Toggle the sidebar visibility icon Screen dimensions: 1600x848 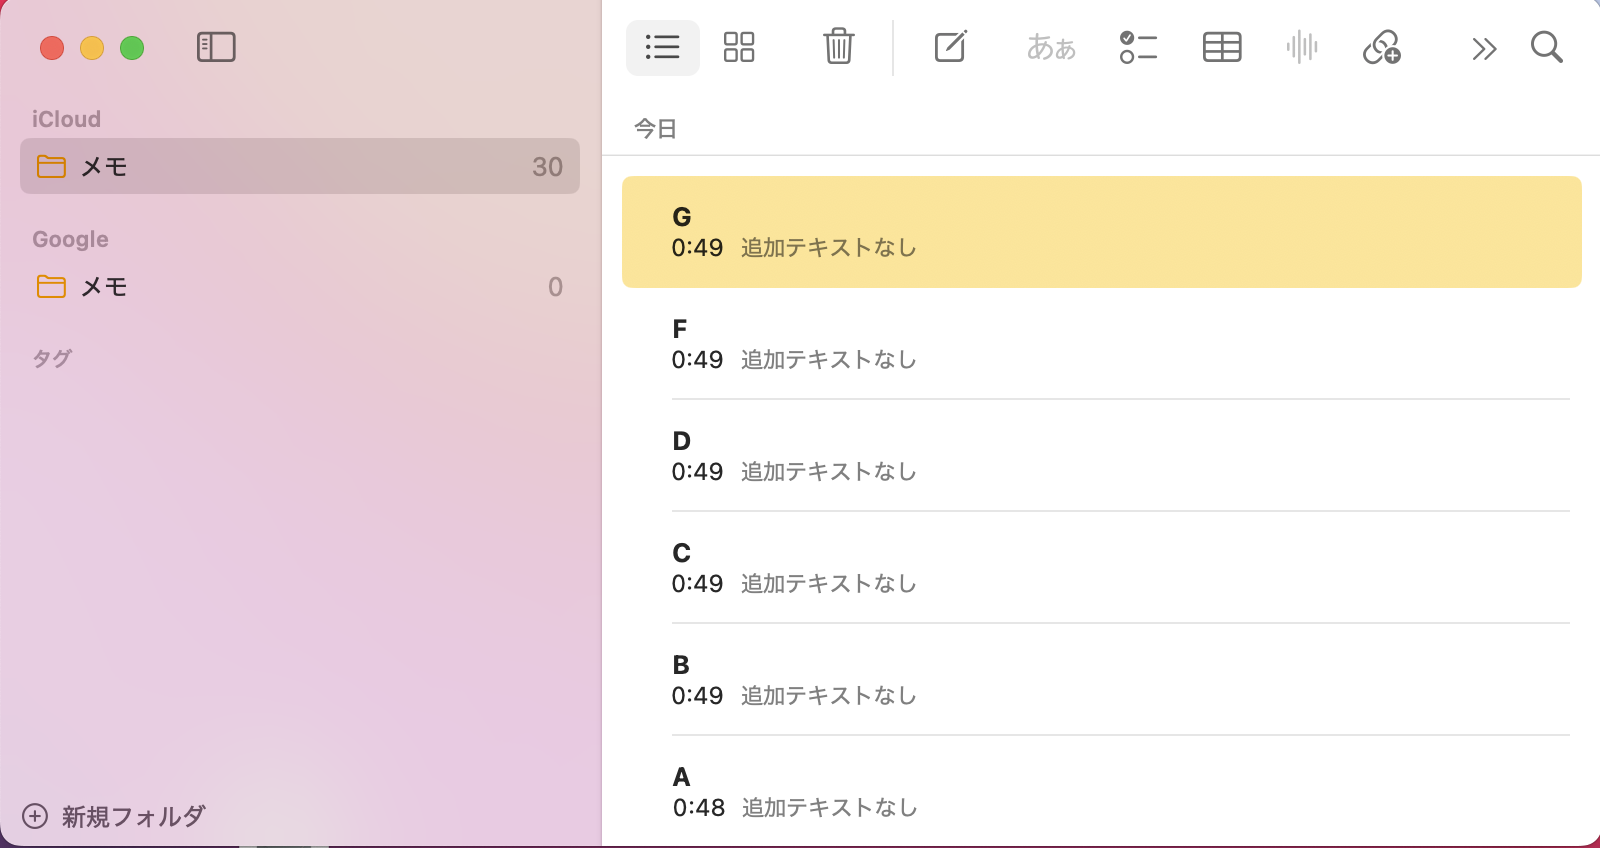point(216,47)
